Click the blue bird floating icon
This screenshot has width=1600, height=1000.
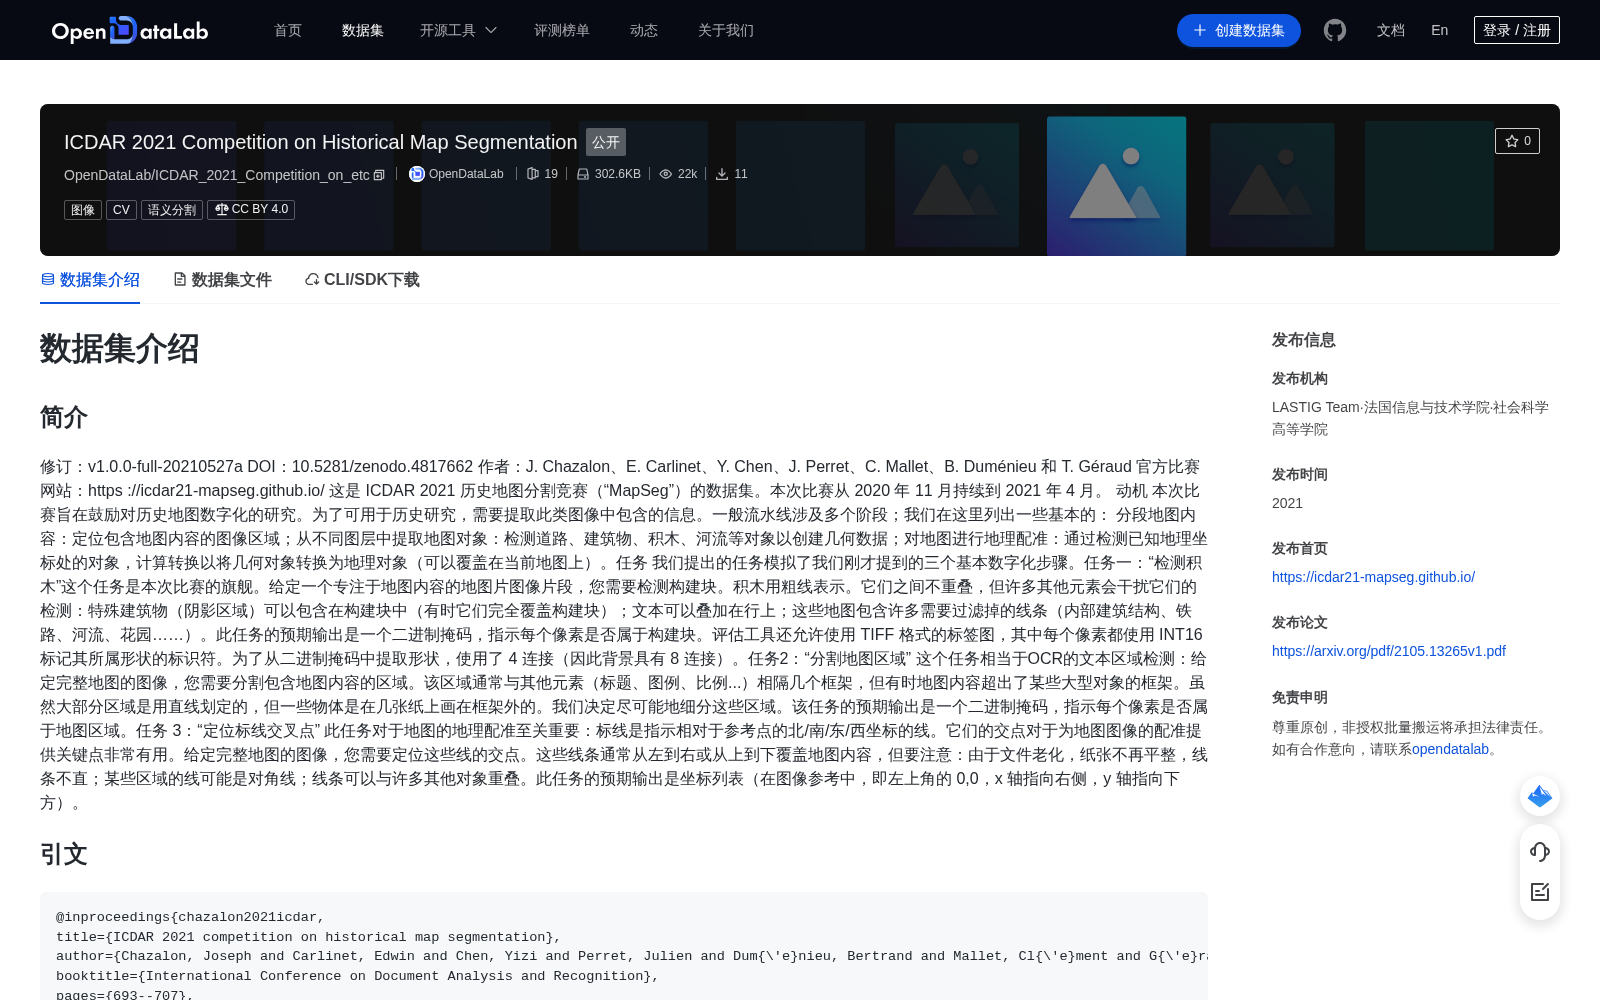[1540, 796]
